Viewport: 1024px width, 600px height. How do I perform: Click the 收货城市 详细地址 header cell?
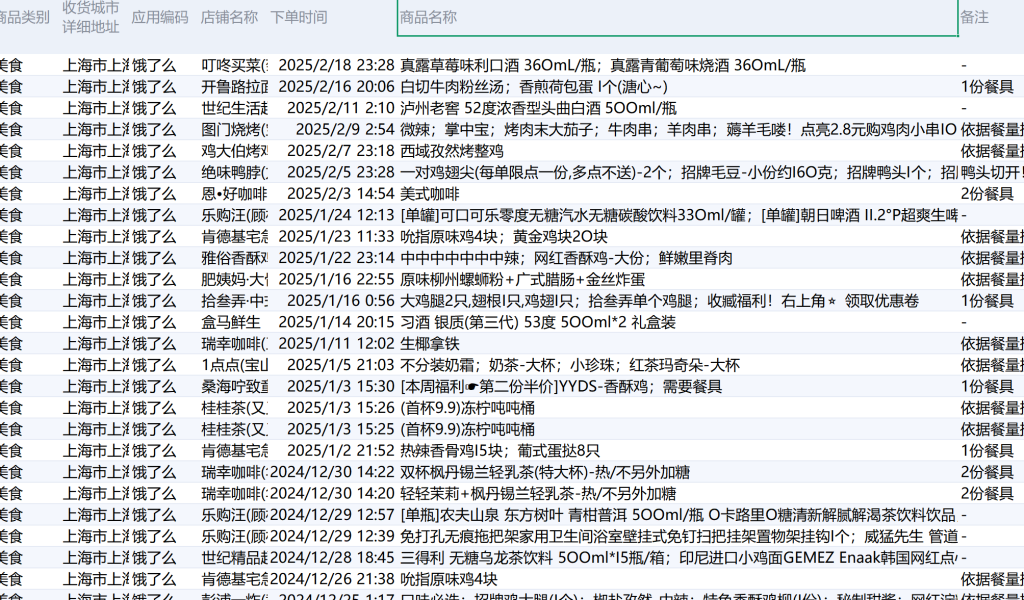(x=91, y=18)
